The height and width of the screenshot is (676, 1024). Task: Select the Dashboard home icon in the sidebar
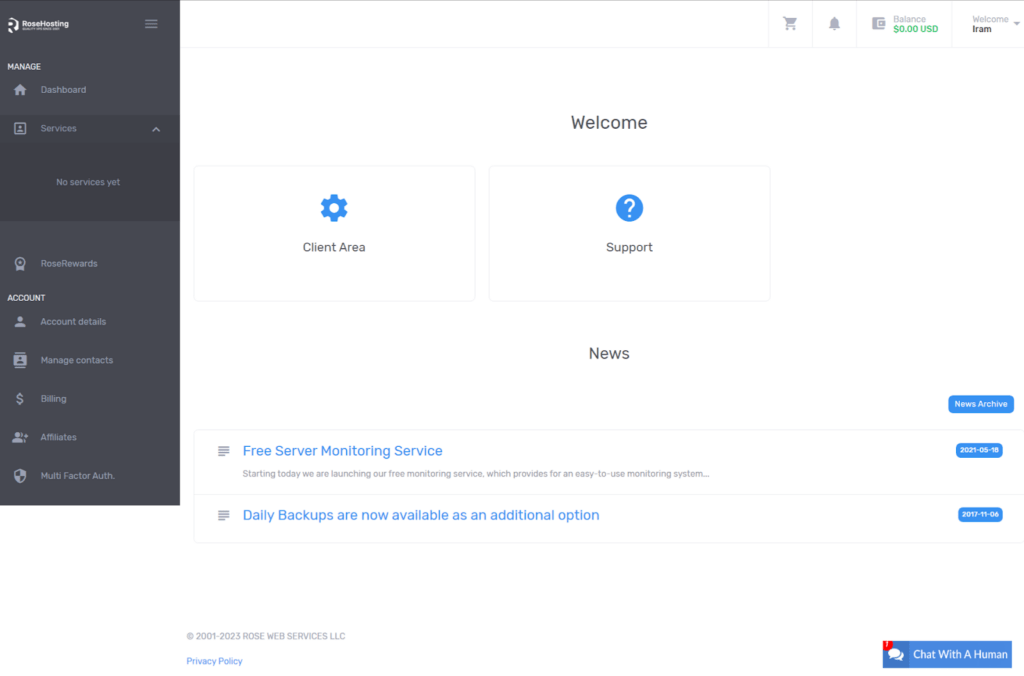(20, 89)
